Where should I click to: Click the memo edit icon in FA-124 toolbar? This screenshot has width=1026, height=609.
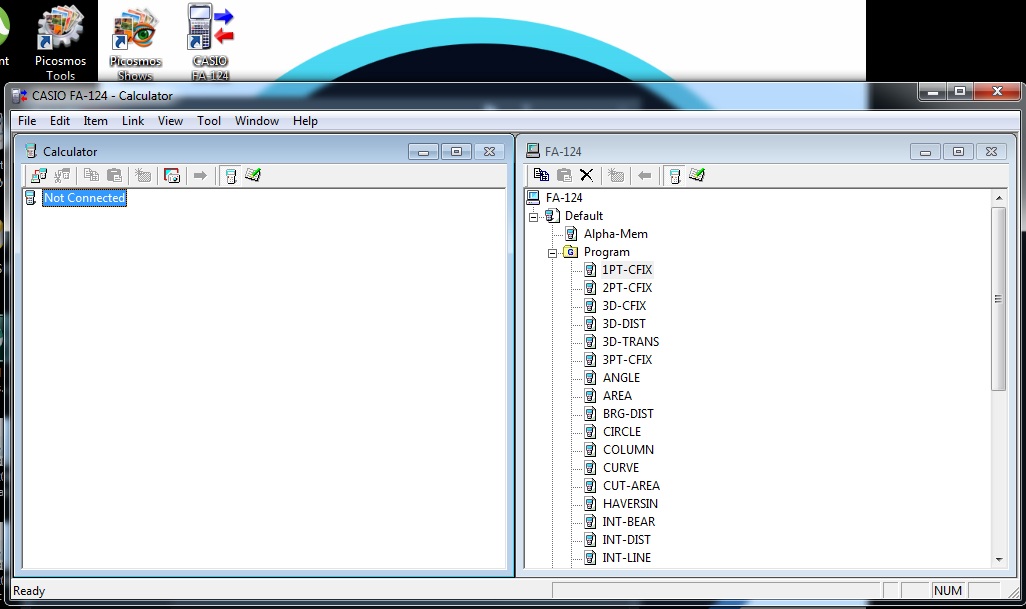tap(696, 175)
